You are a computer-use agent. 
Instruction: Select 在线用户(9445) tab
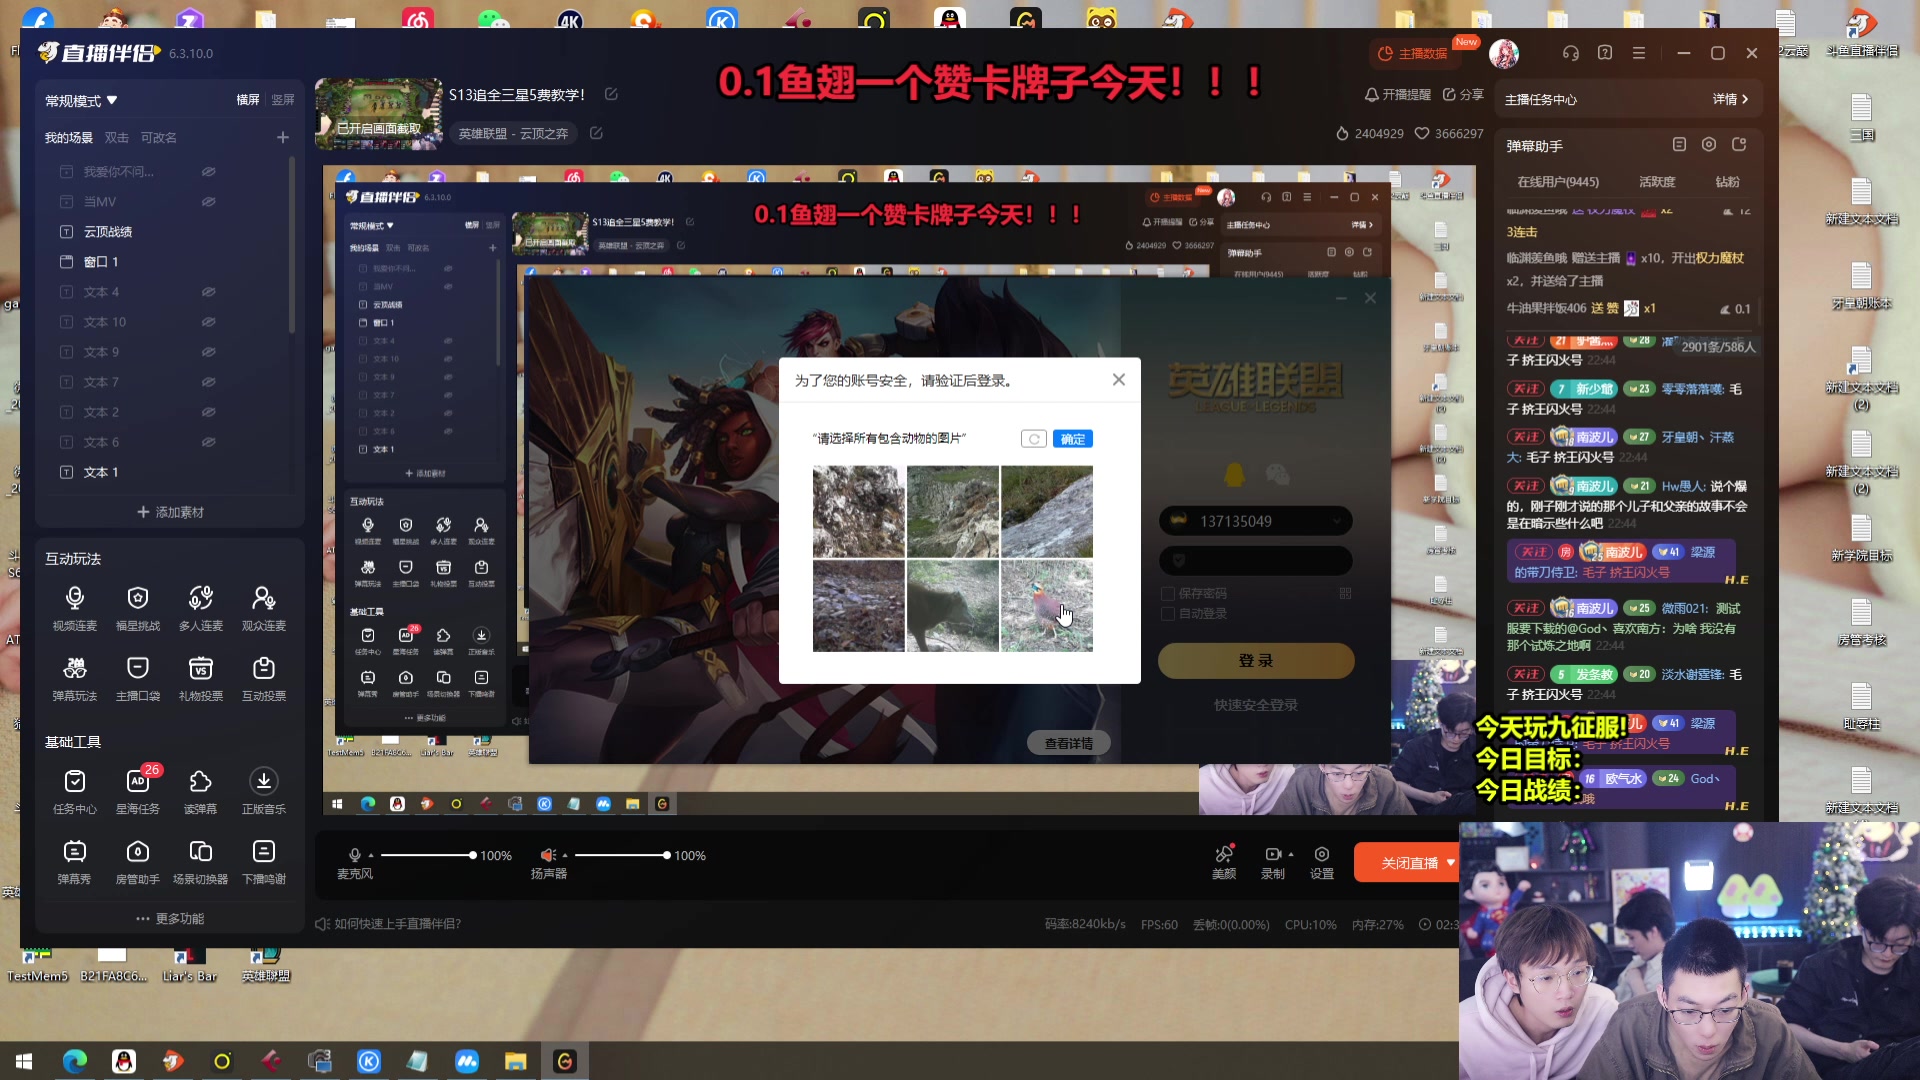(x=1558, y=182)
